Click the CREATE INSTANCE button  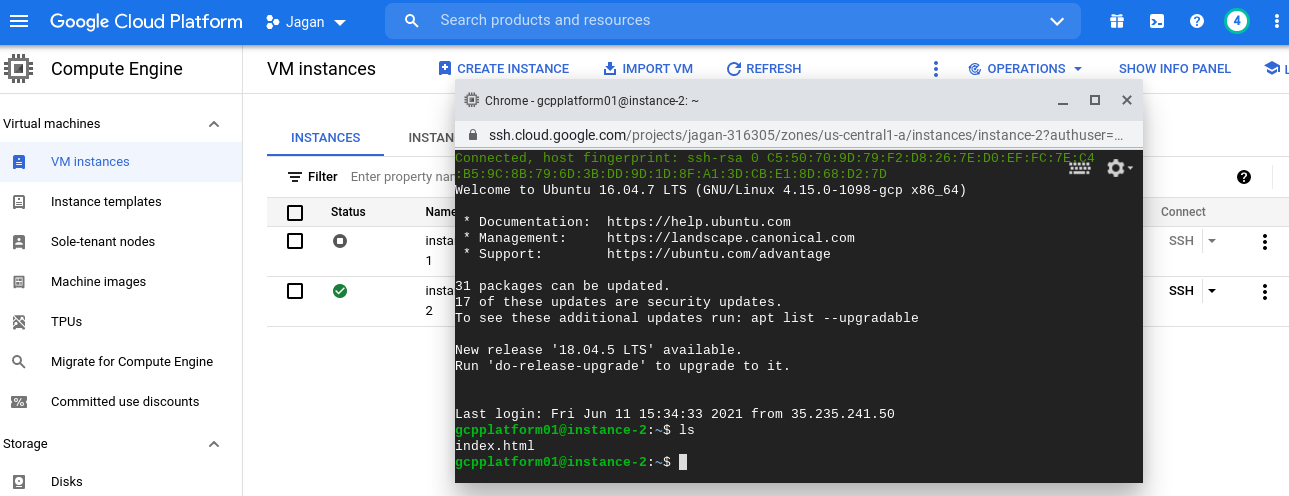(x=504, y=69)
